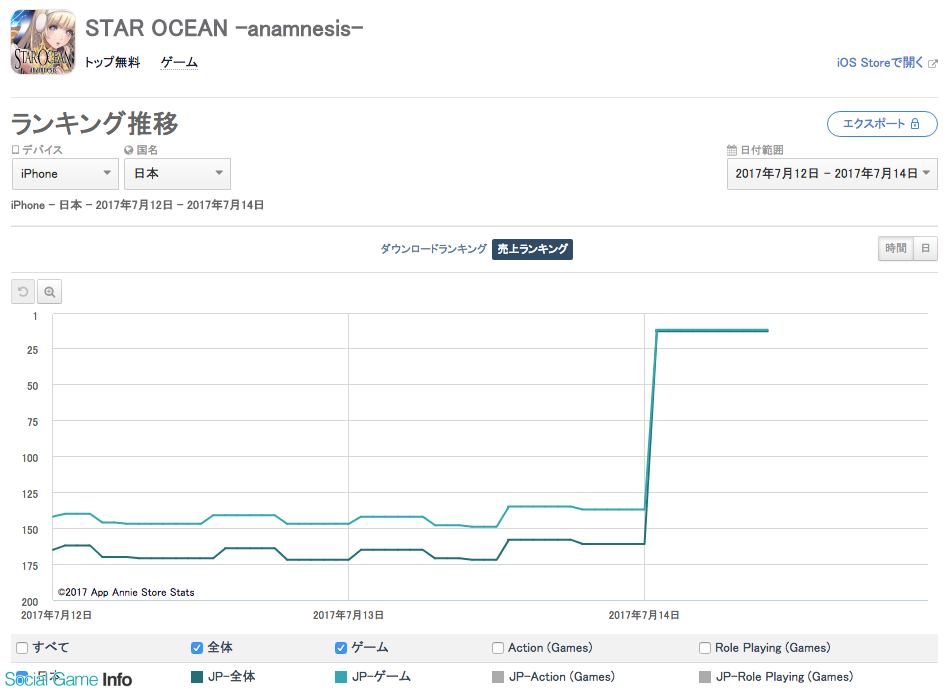Image resolution: width=947 pixels, height=692 pixels.
Task: Click the external link icon beside iOS Store
Action: (x=933, y=63)
